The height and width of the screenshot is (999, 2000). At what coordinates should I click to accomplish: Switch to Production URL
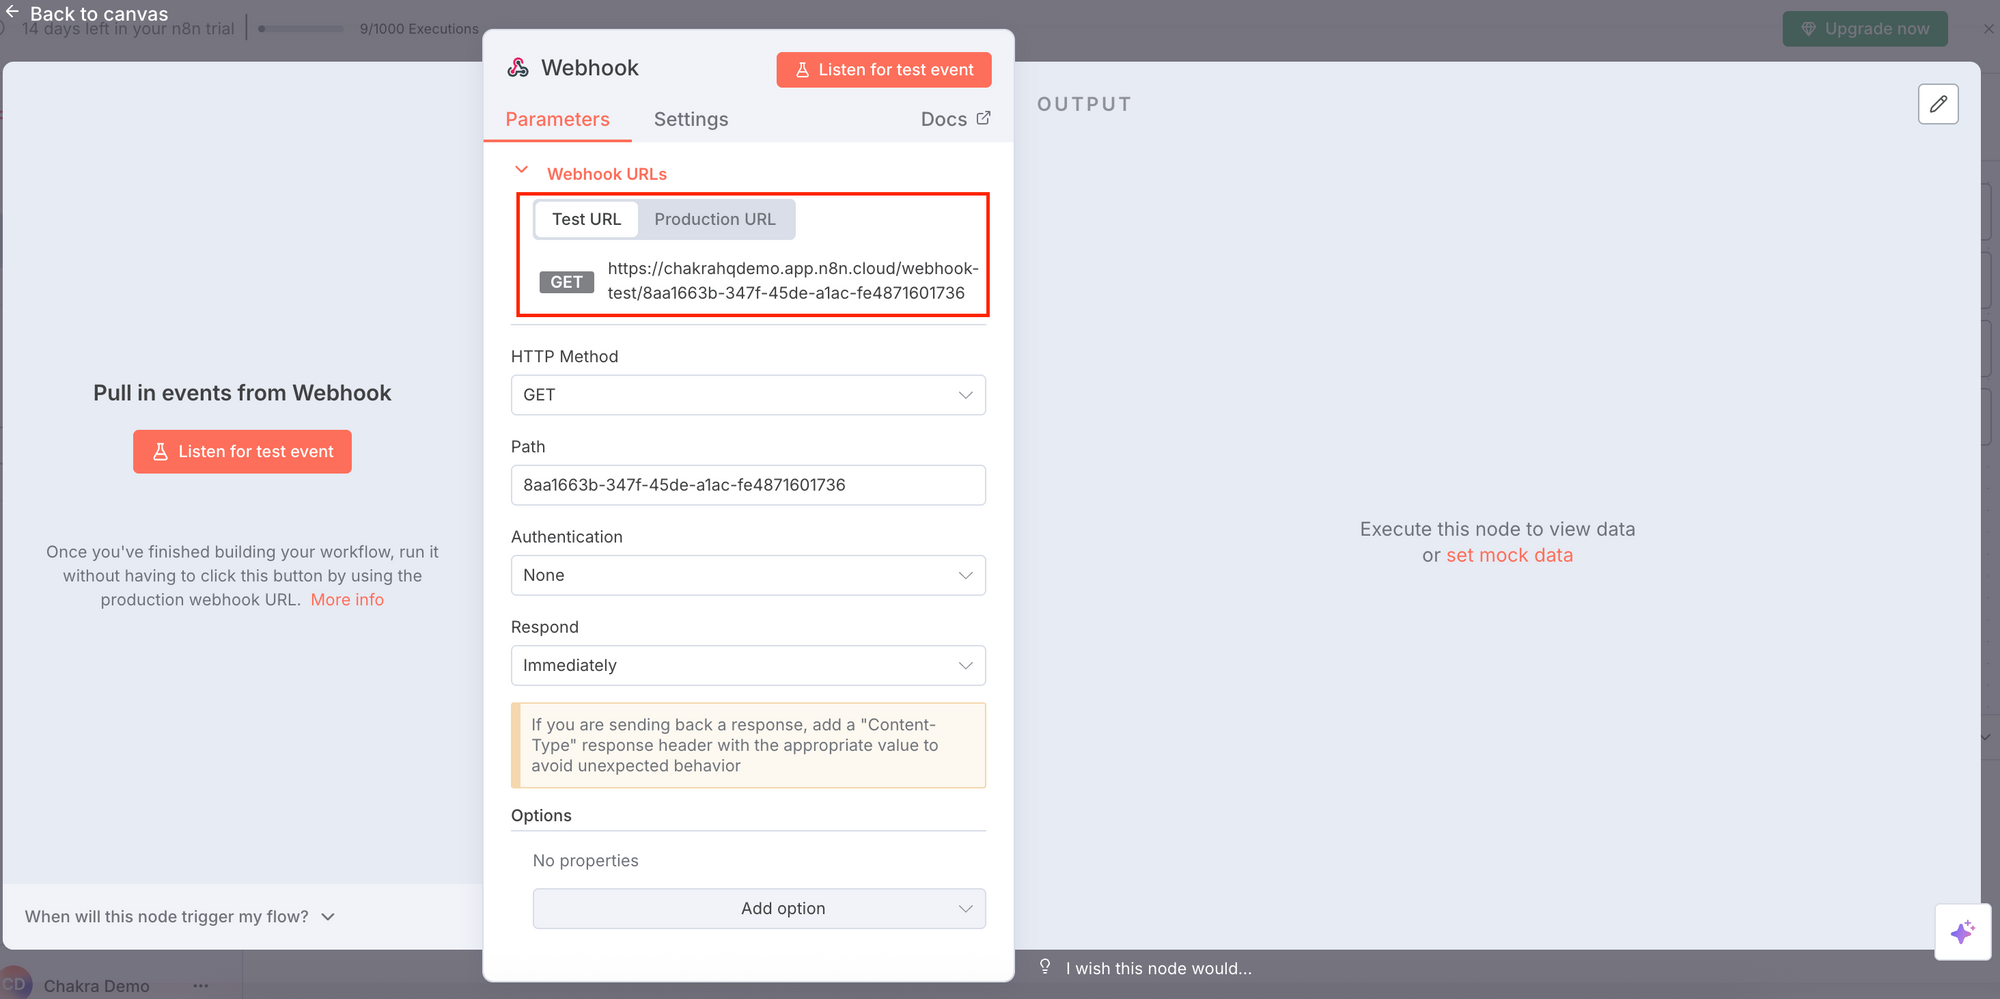(x=715, y=219)
